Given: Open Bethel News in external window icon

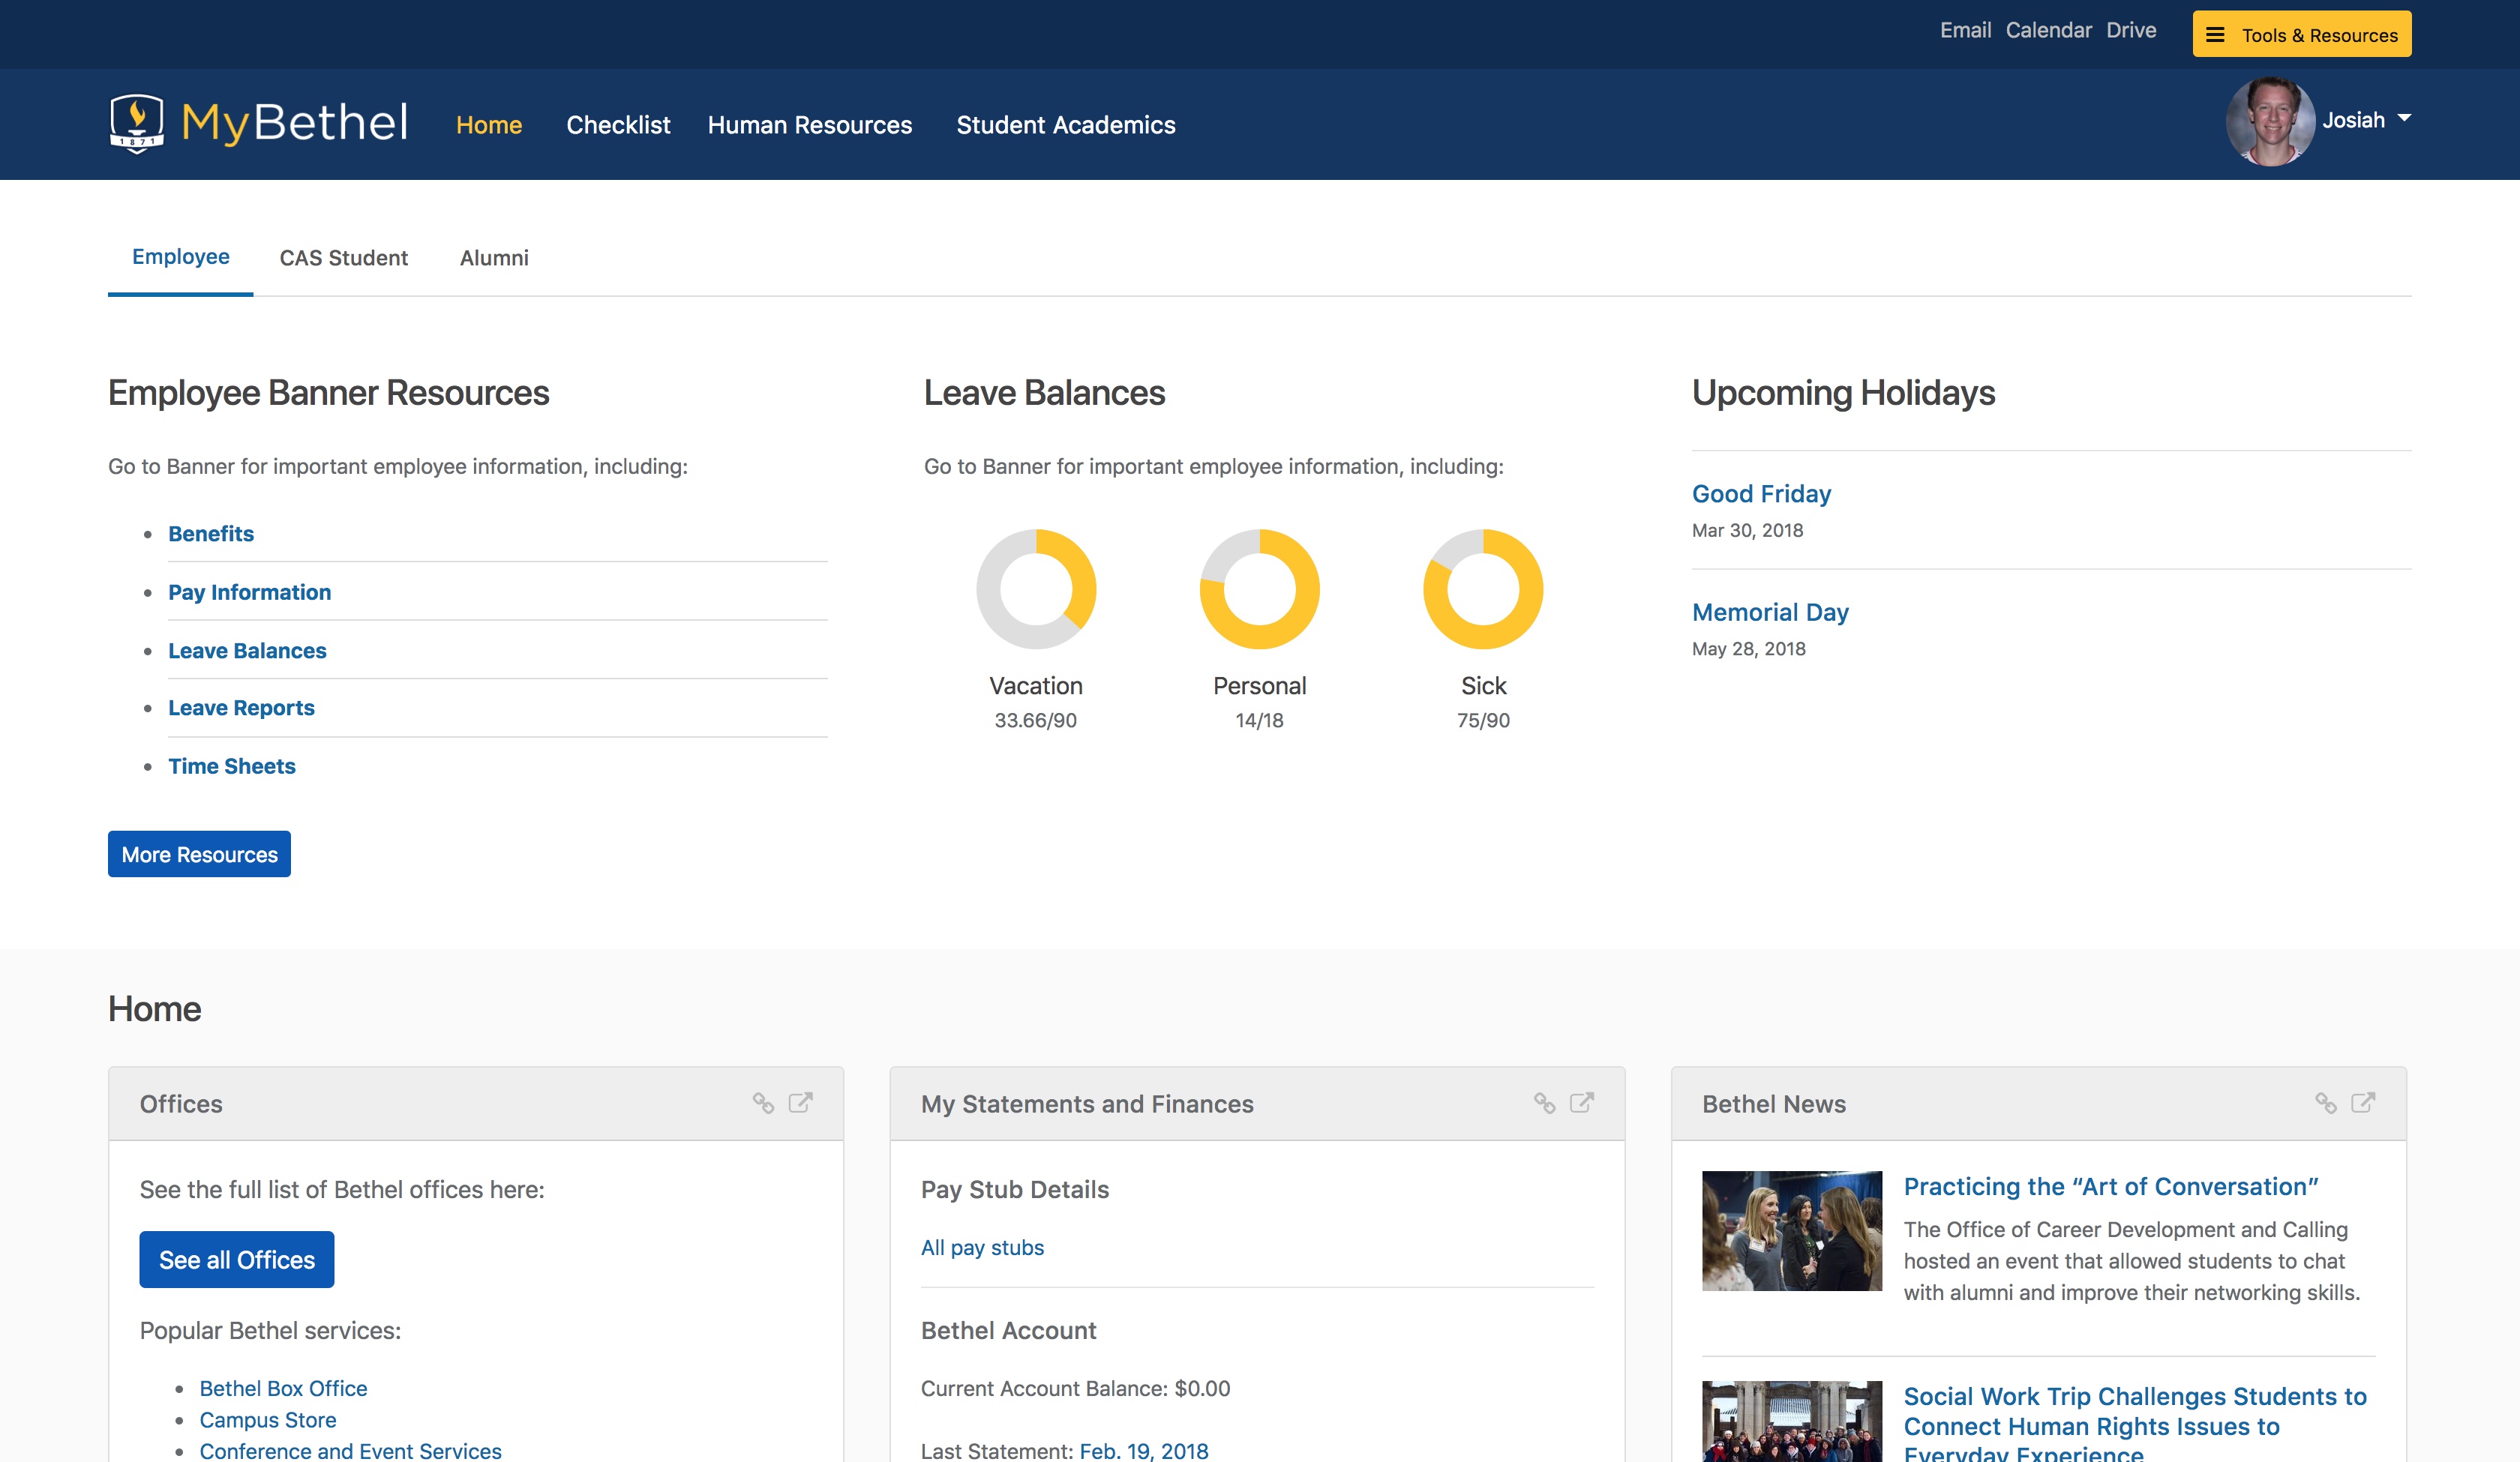Looking at the screenshot, I should pyautogui.click(x=2363, y=1102).
